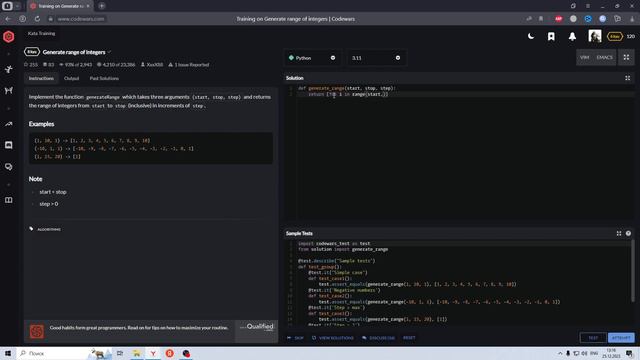Viewport: 640px width, 360px height.
Task: Open the Yandex browser taskbar icon
Action: [153, 353]
